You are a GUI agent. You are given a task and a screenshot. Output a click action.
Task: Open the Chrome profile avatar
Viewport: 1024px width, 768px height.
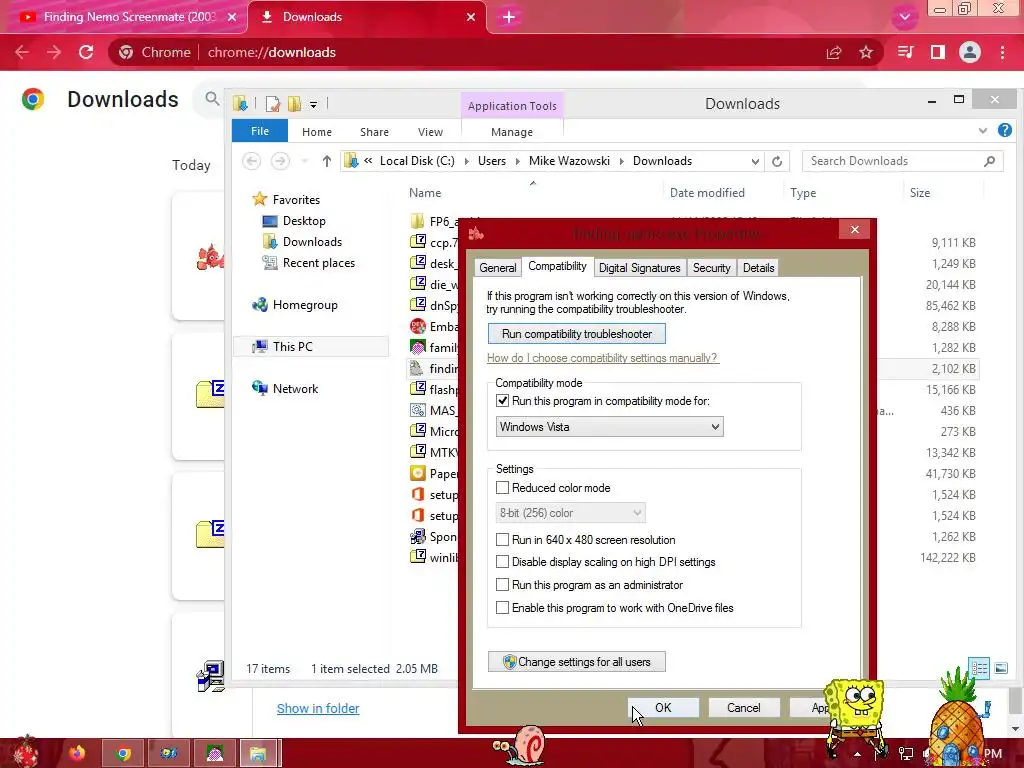click(970, 52)
